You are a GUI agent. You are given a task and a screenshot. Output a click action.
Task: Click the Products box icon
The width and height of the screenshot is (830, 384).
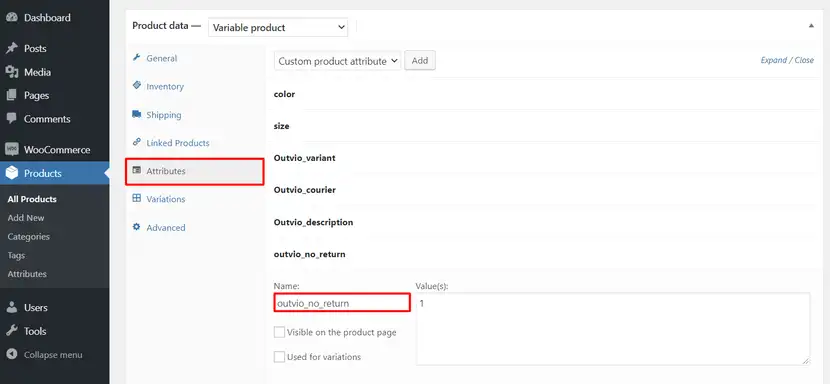click(12, 173)
